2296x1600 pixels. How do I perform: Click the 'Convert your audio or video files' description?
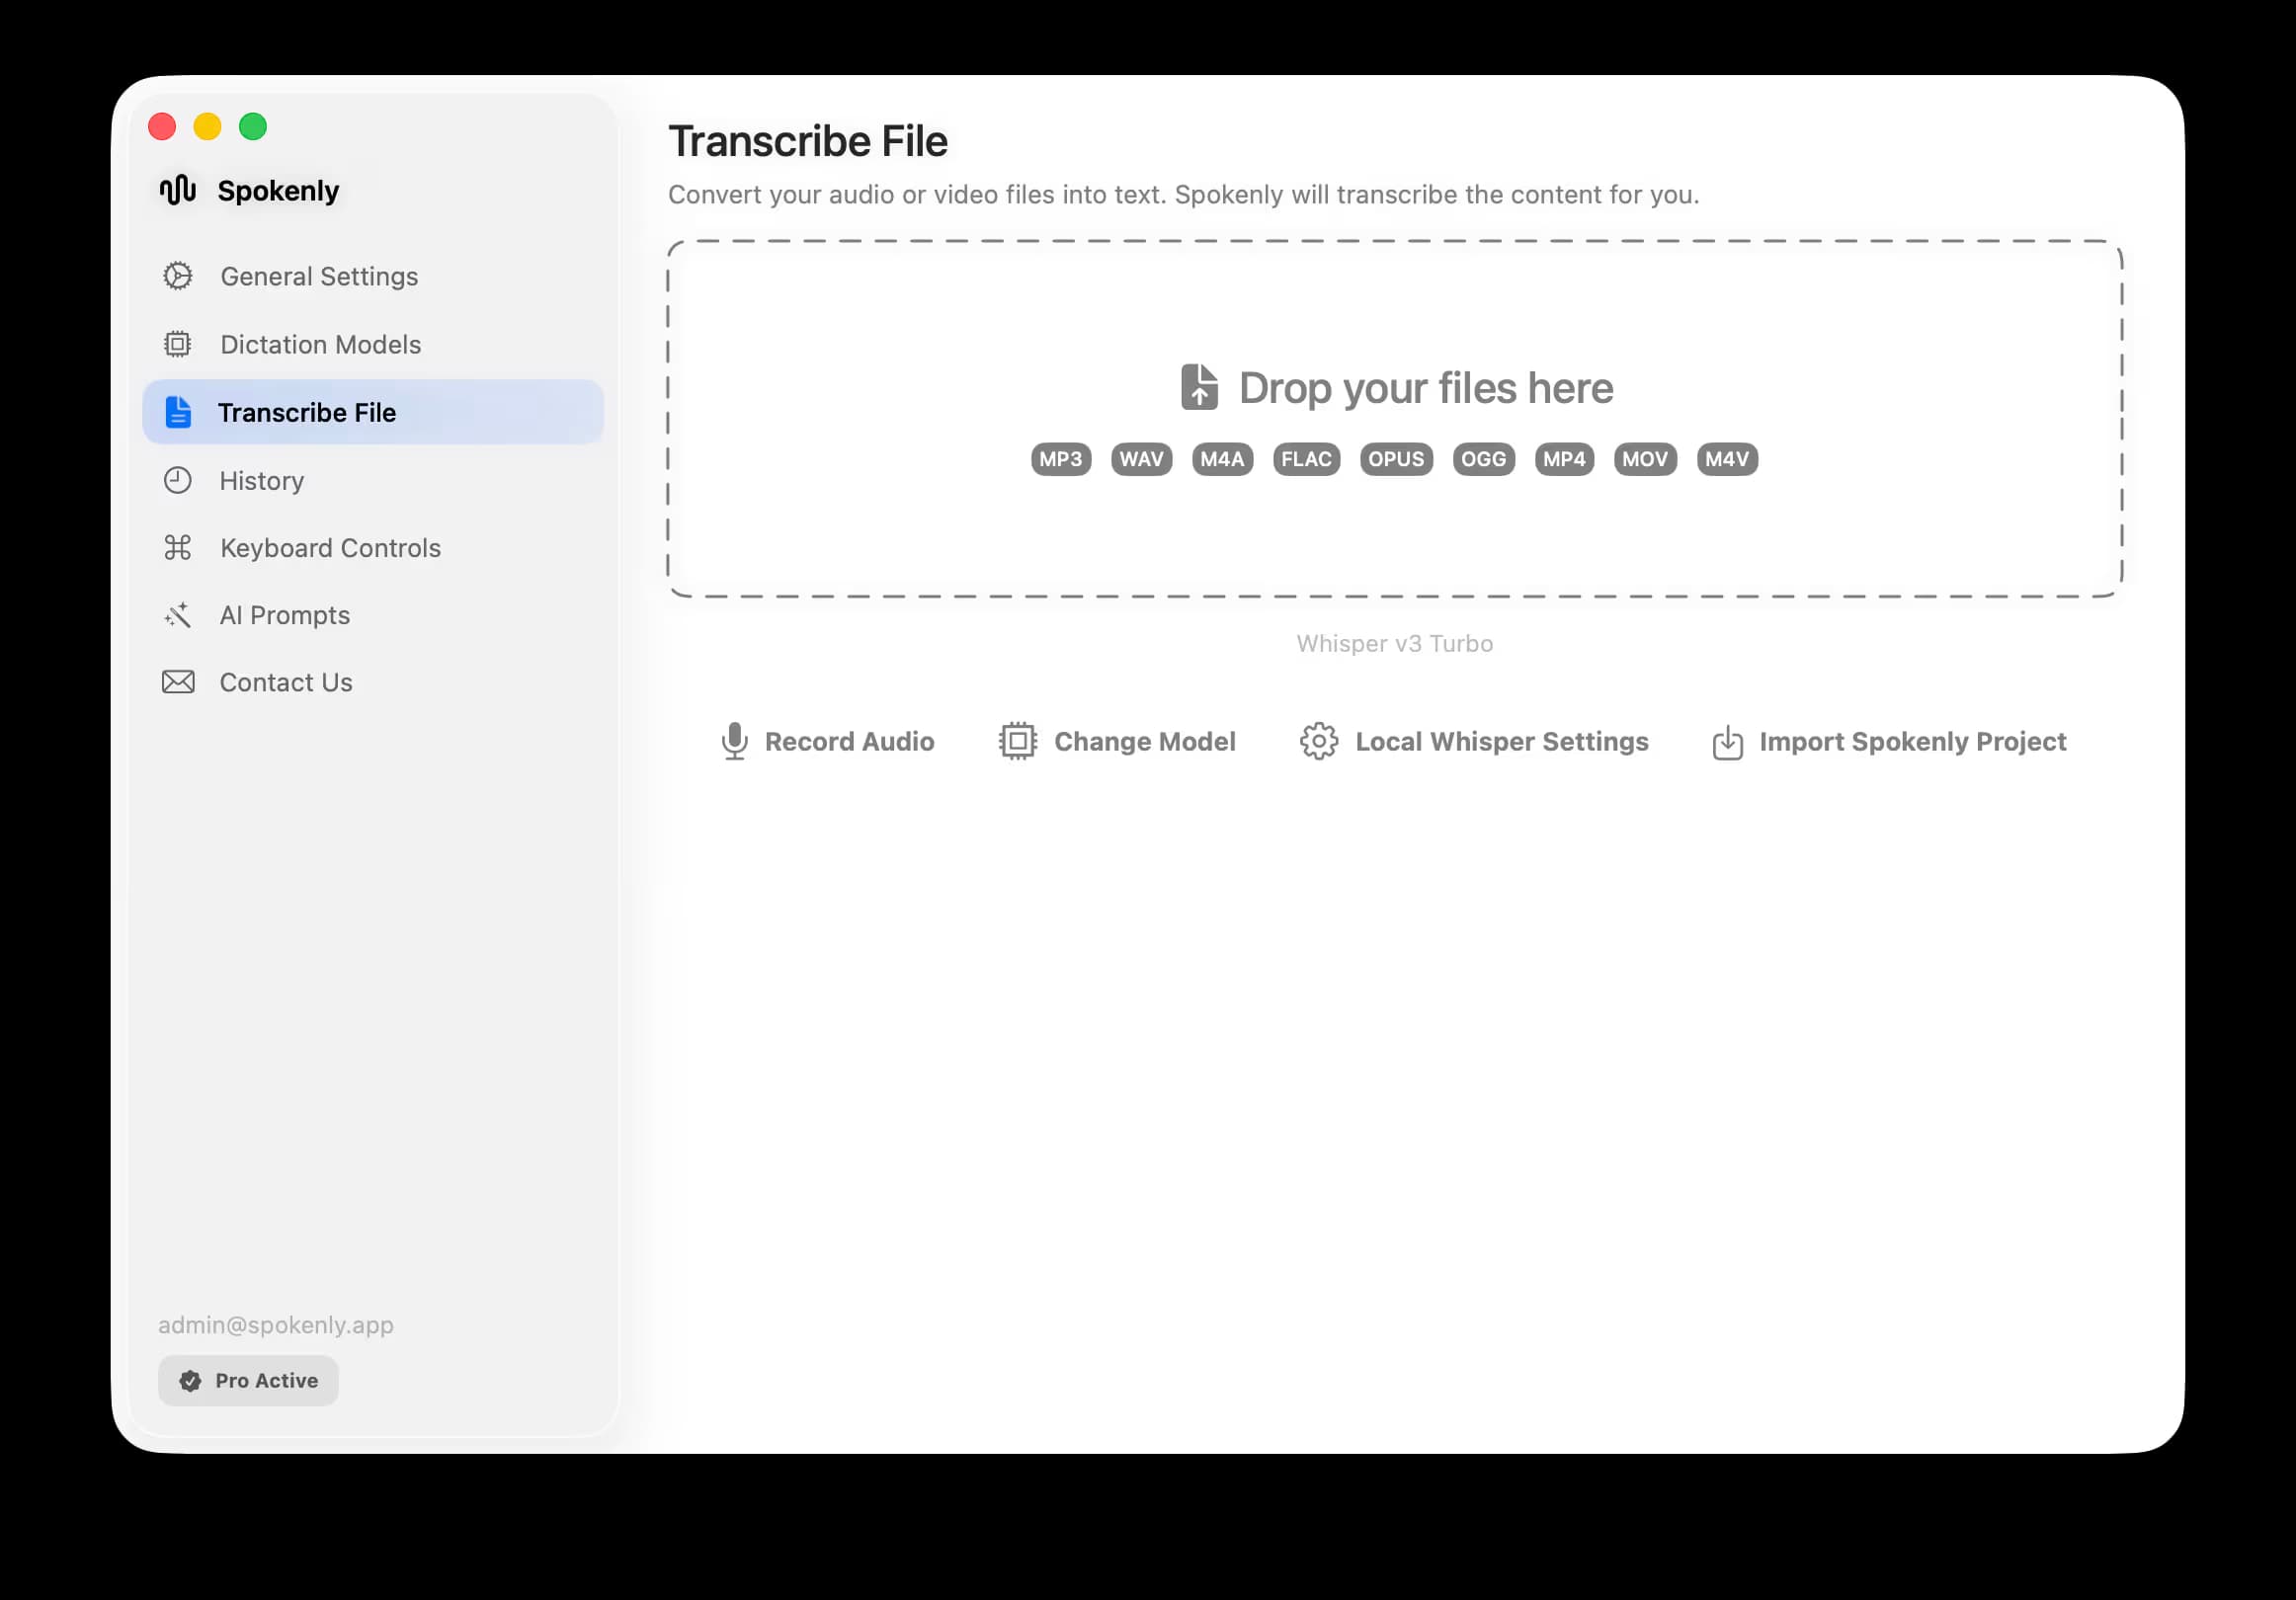[x=1184, y=194]
